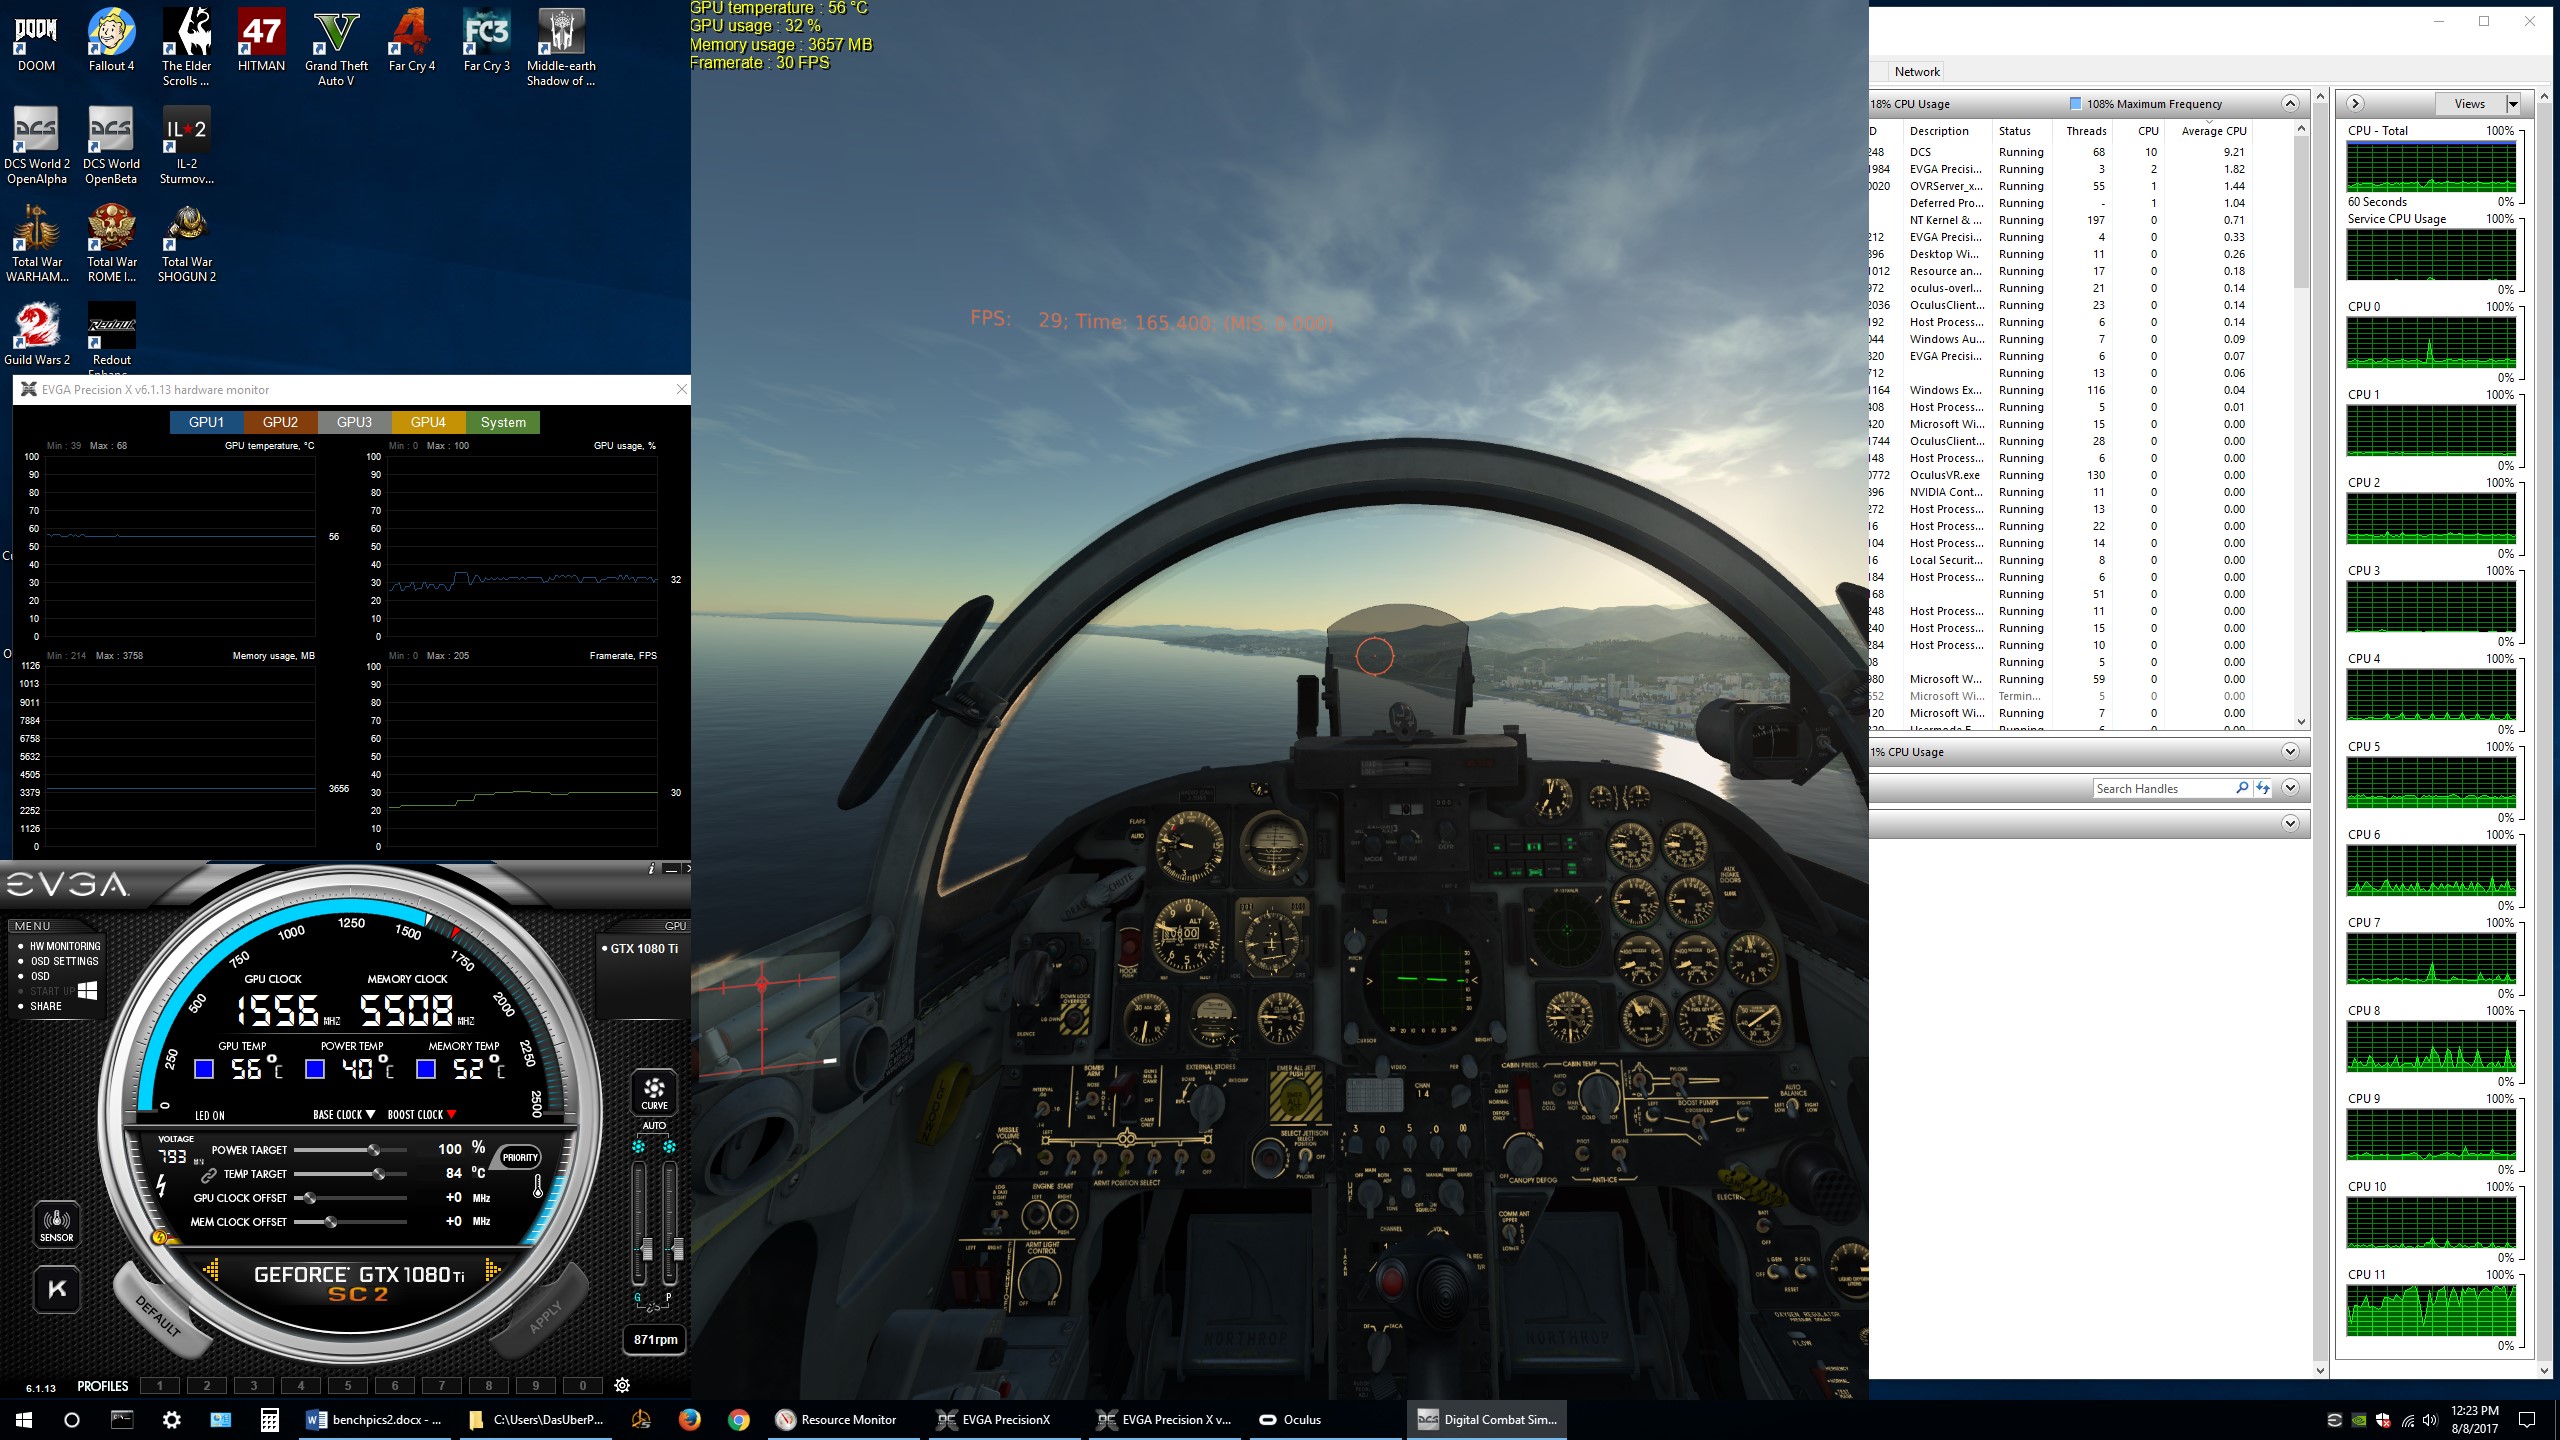Select profile slot 1 in PROFILES
The height and width of the screenshot is (1440, 2560).
160,1385
